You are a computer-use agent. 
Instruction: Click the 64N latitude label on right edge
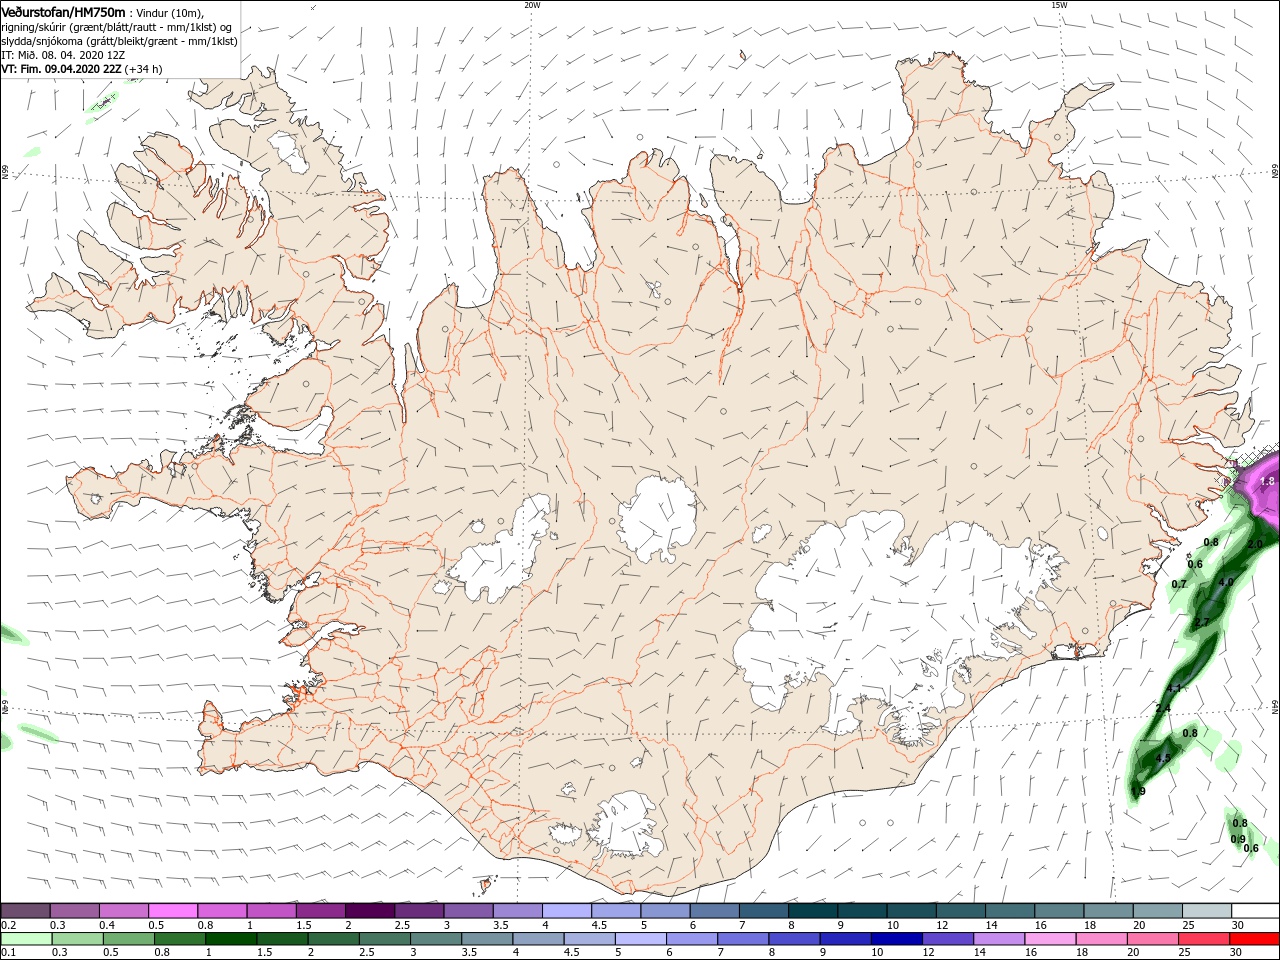coord(1275,707)
